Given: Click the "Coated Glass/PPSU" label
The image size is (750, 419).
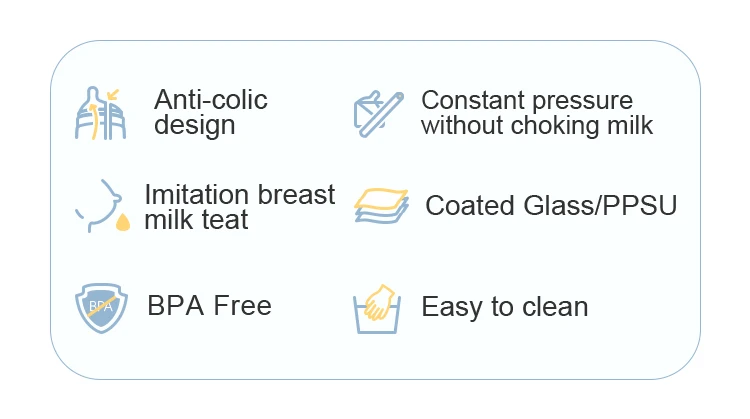Looking at the screenshot, I should click(551, 206).
